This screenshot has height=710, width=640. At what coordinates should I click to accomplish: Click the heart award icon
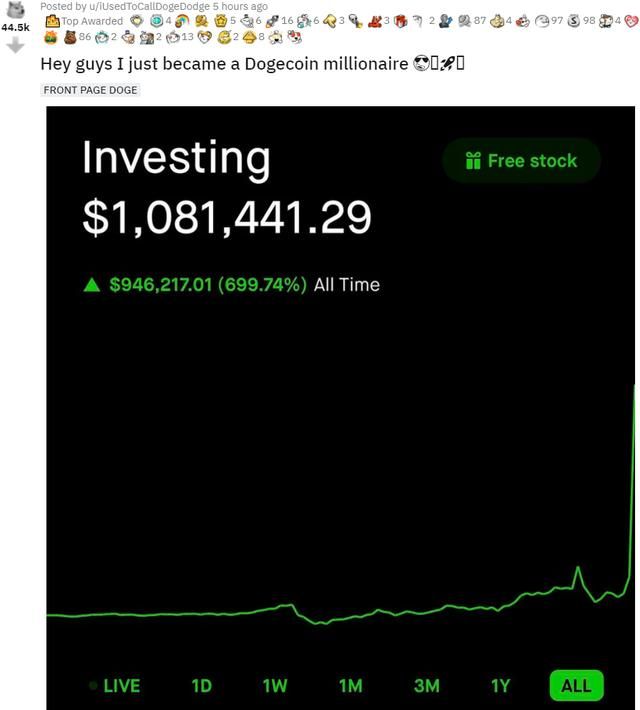pyautogui.click(x=631, y=21)
